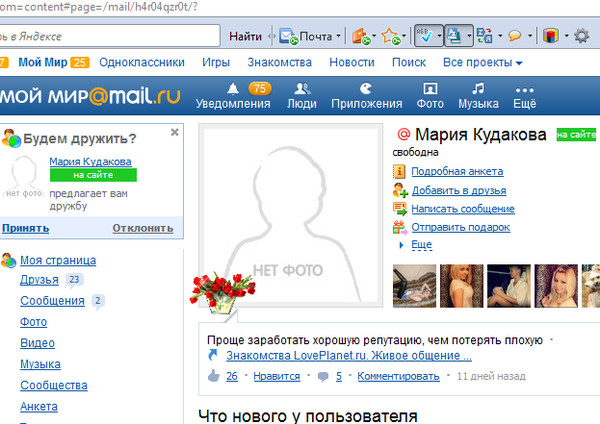
Task: Open Музыка section in header
Action: (x=478, y=96)
